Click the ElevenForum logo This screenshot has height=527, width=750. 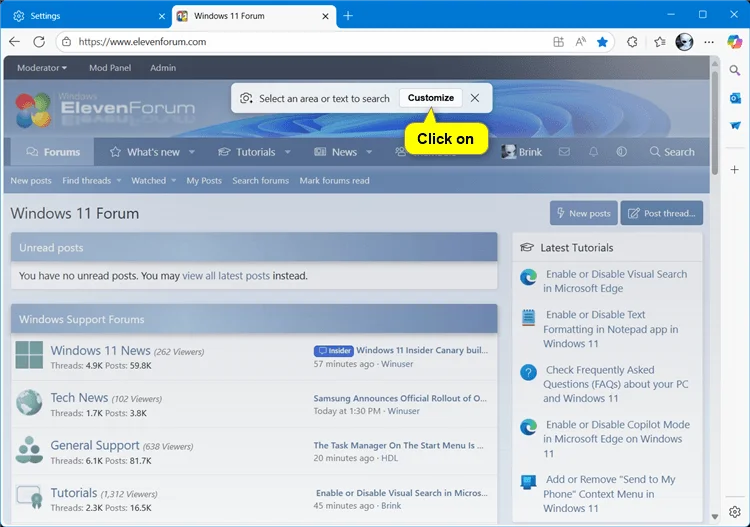pyautogui.click(x=105, y=110)
